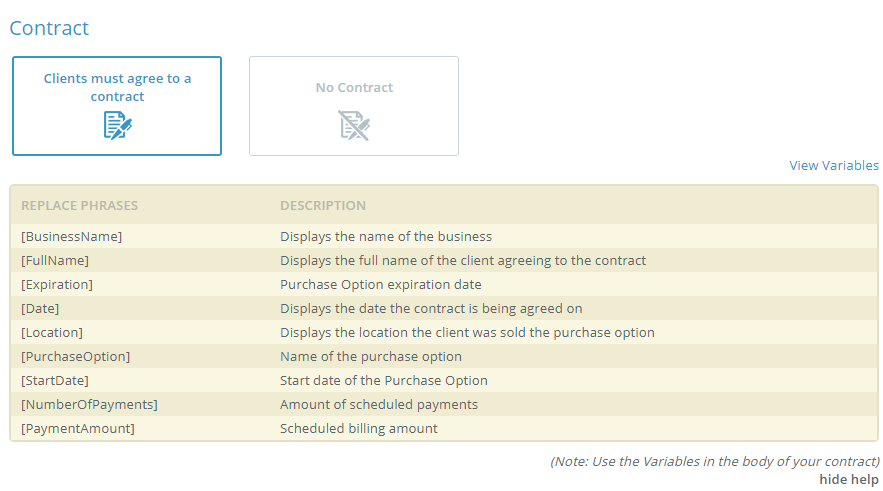Select the [FullName] replace phrase
Image resolution: width=883 pixels, height=491 pixels.
[x=55, y=261]
